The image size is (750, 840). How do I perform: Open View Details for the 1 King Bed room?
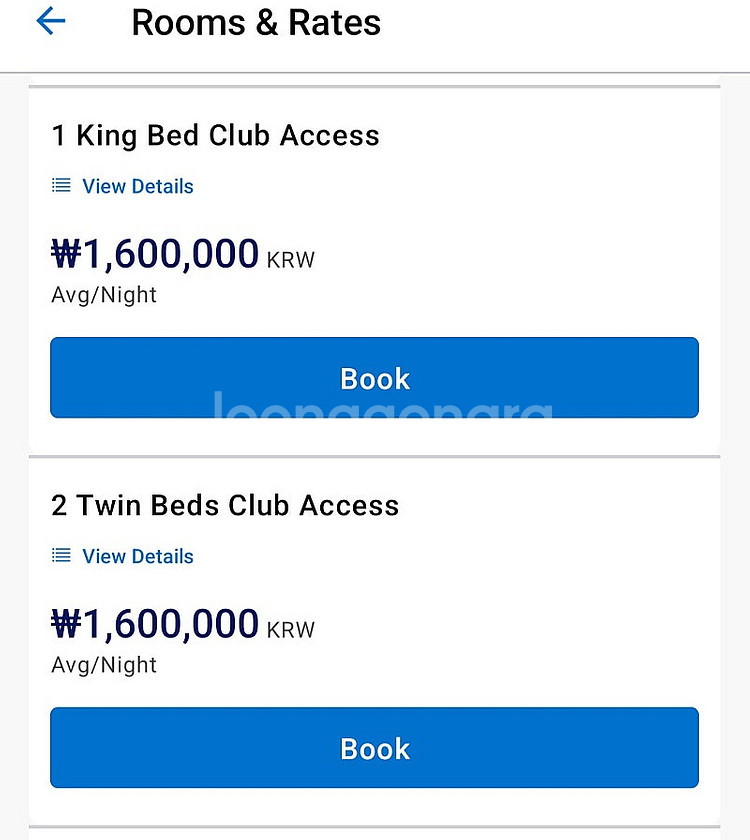(137, 186)
